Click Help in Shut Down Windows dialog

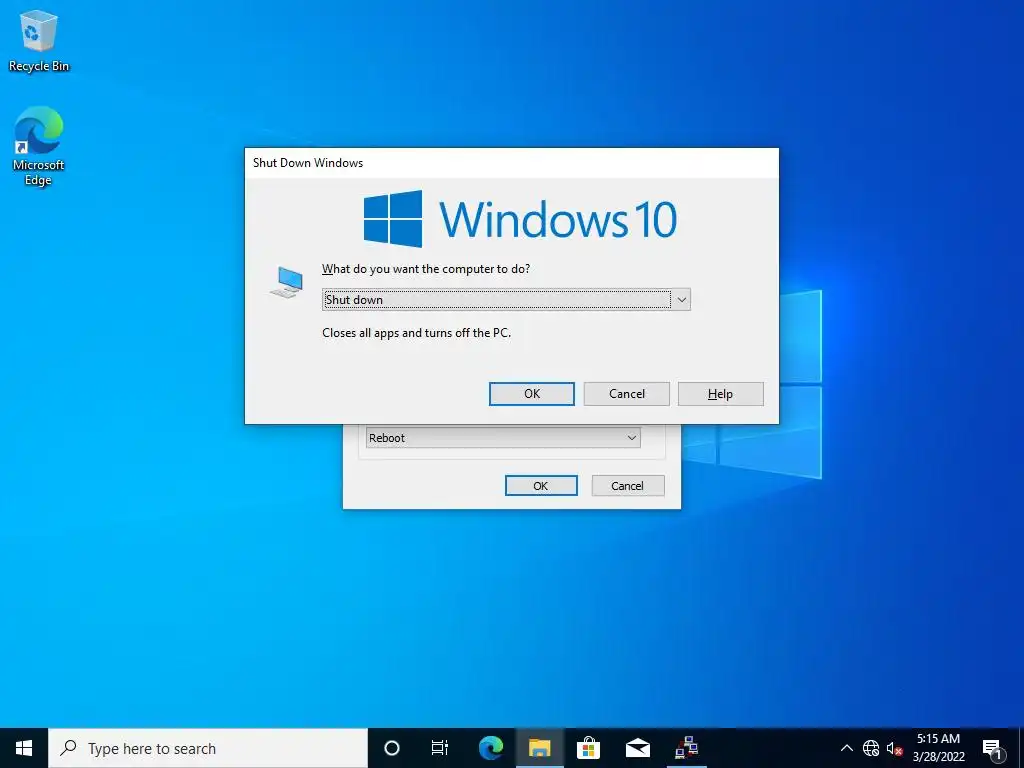pos(720,394)
